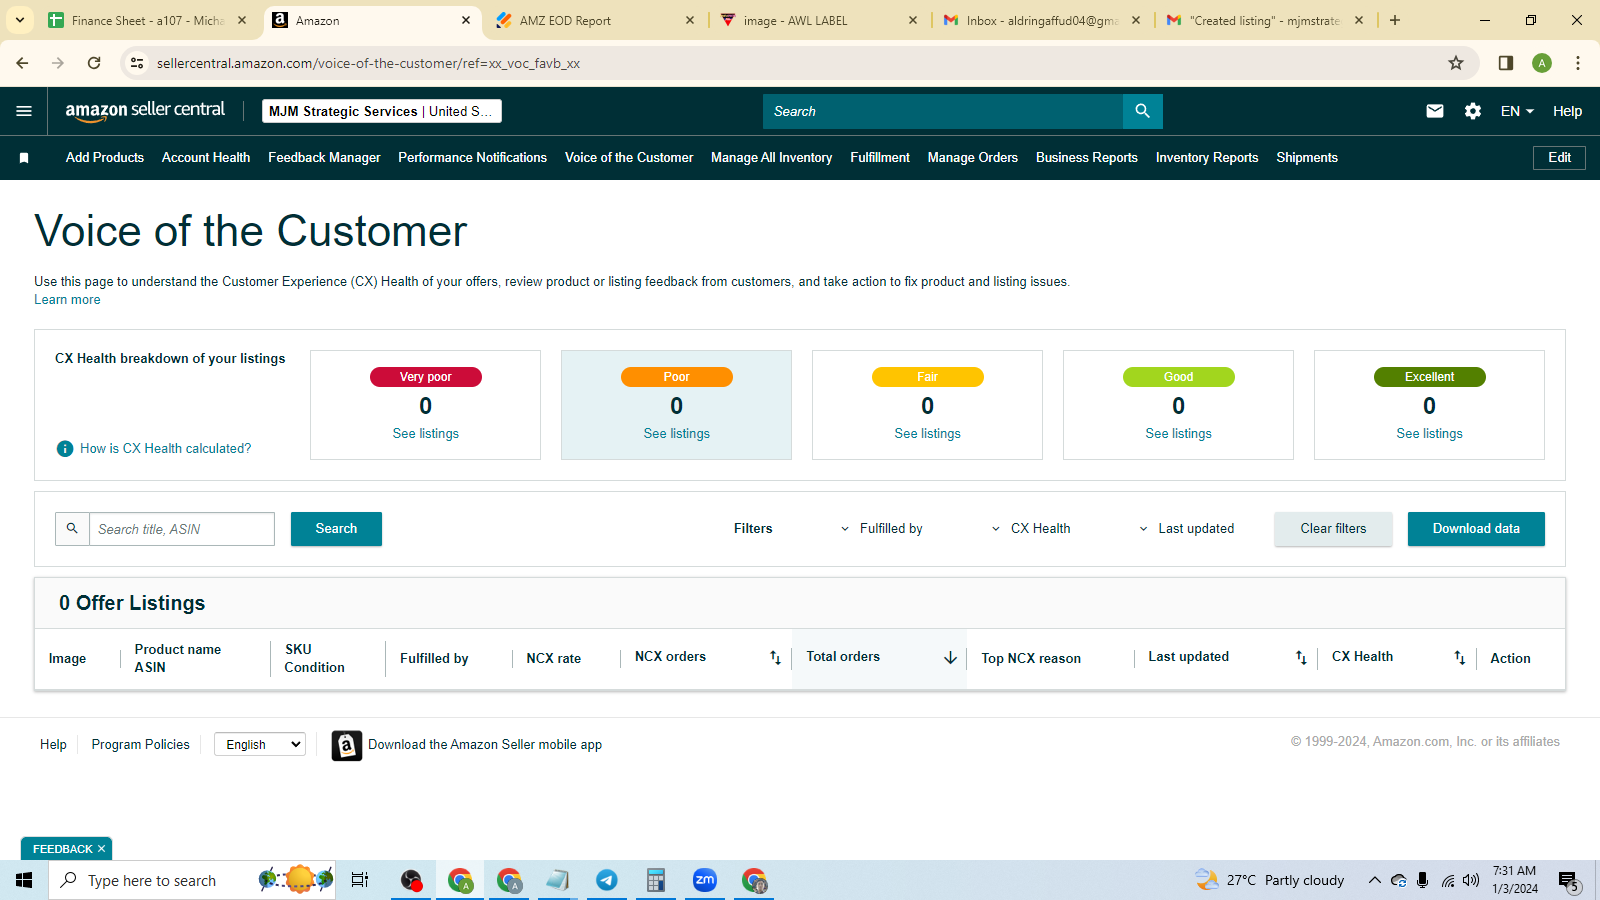Image resolution: width=1600 pixels, height=900 pixels.
Task: See listings under Excellent
Action: coord(1430,434)
